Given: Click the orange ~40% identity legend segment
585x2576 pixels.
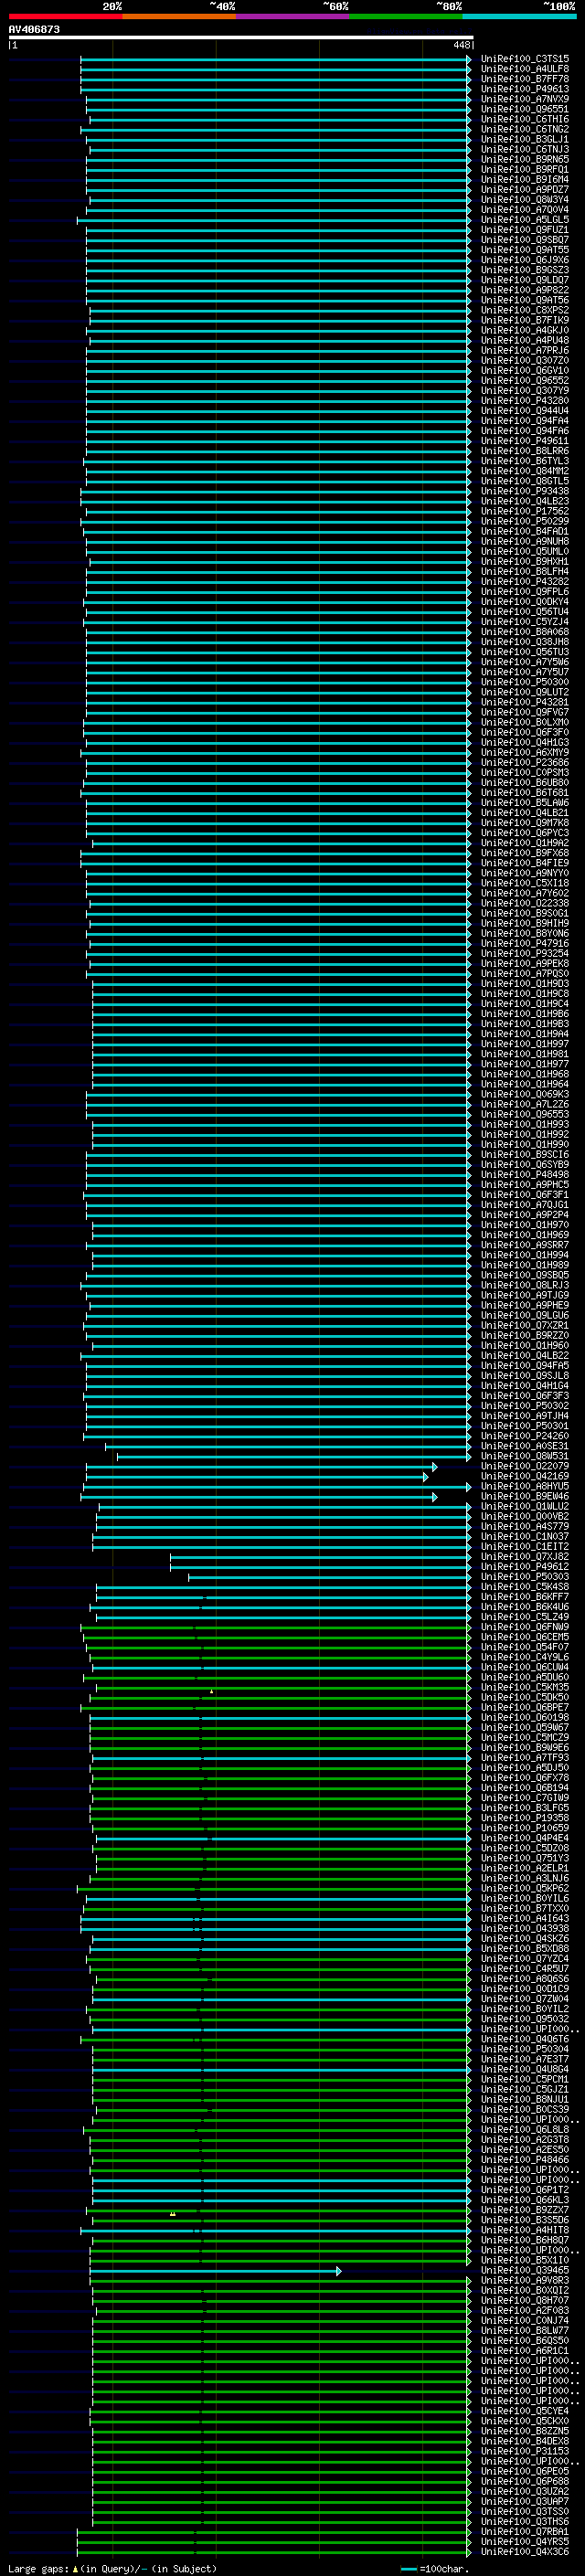Looking at the screenshot, I should (179, 16).
